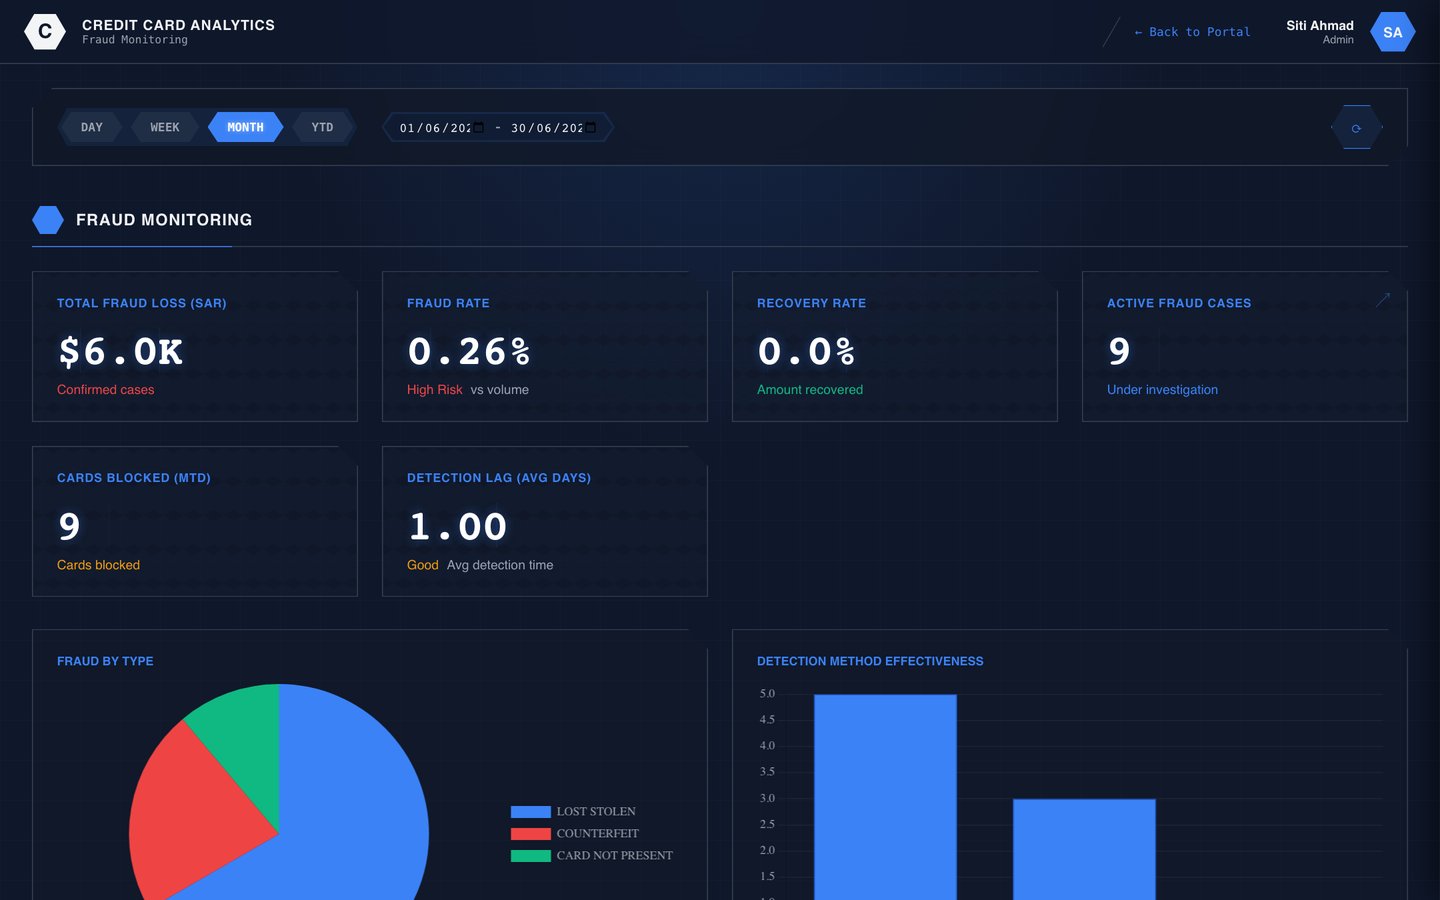
Task: Click the Fraud Rate 0.26% value
Action: pyautogui.click(x=469, y=352)
